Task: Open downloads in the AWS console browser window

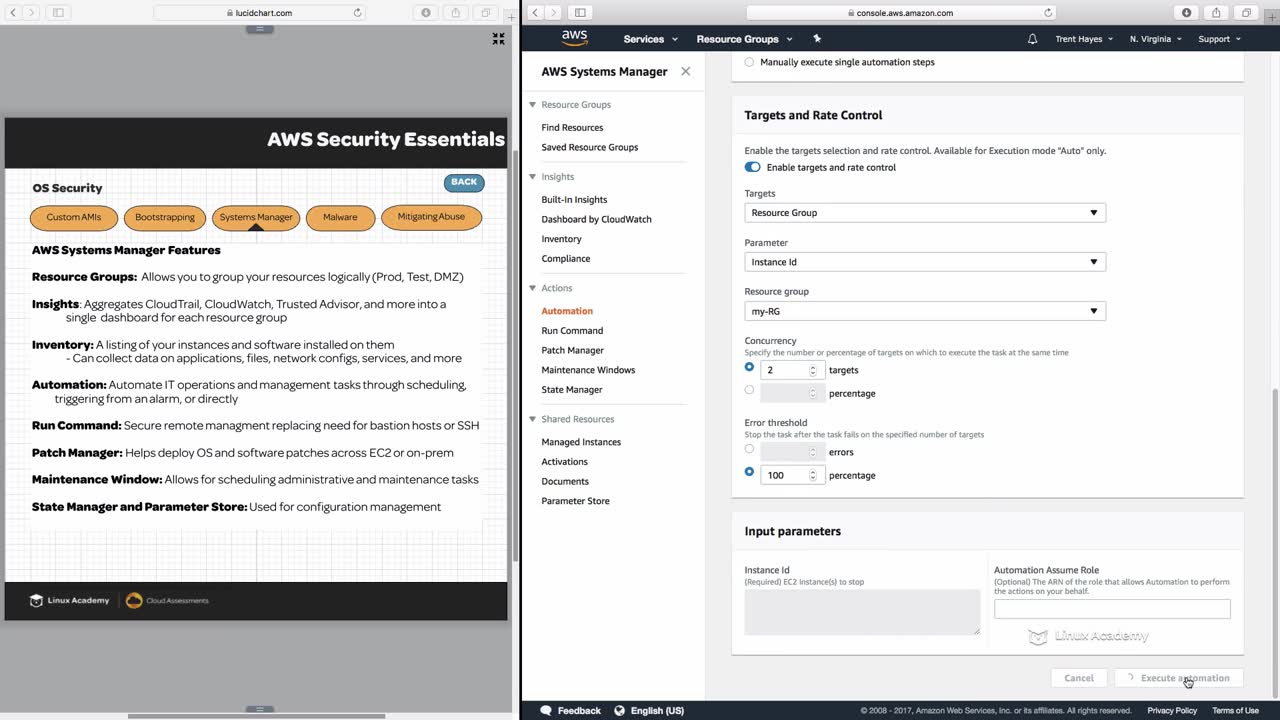Action: (1187, 13)
